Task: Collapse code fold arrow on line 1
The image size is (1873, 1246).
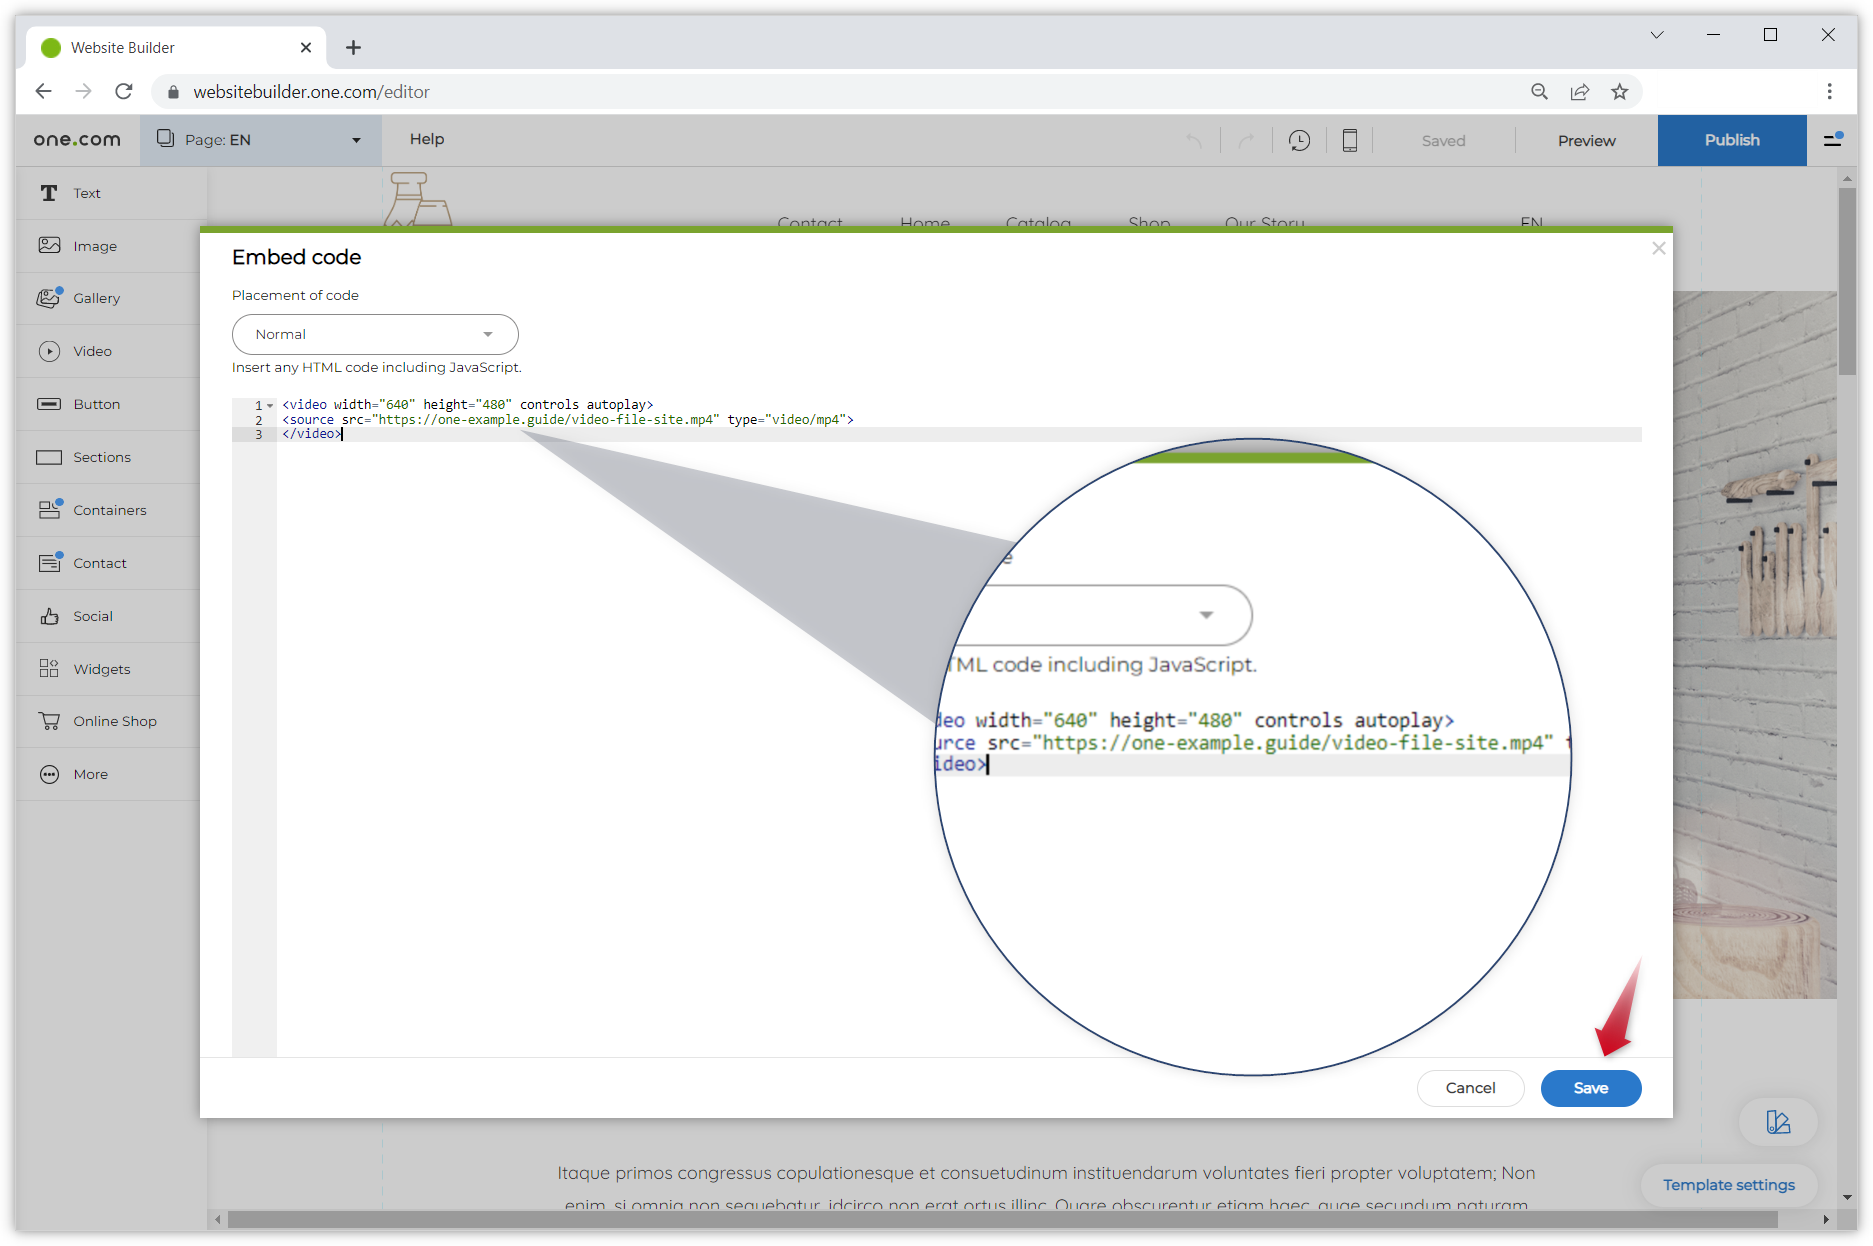Action: [x=270, y=405]
